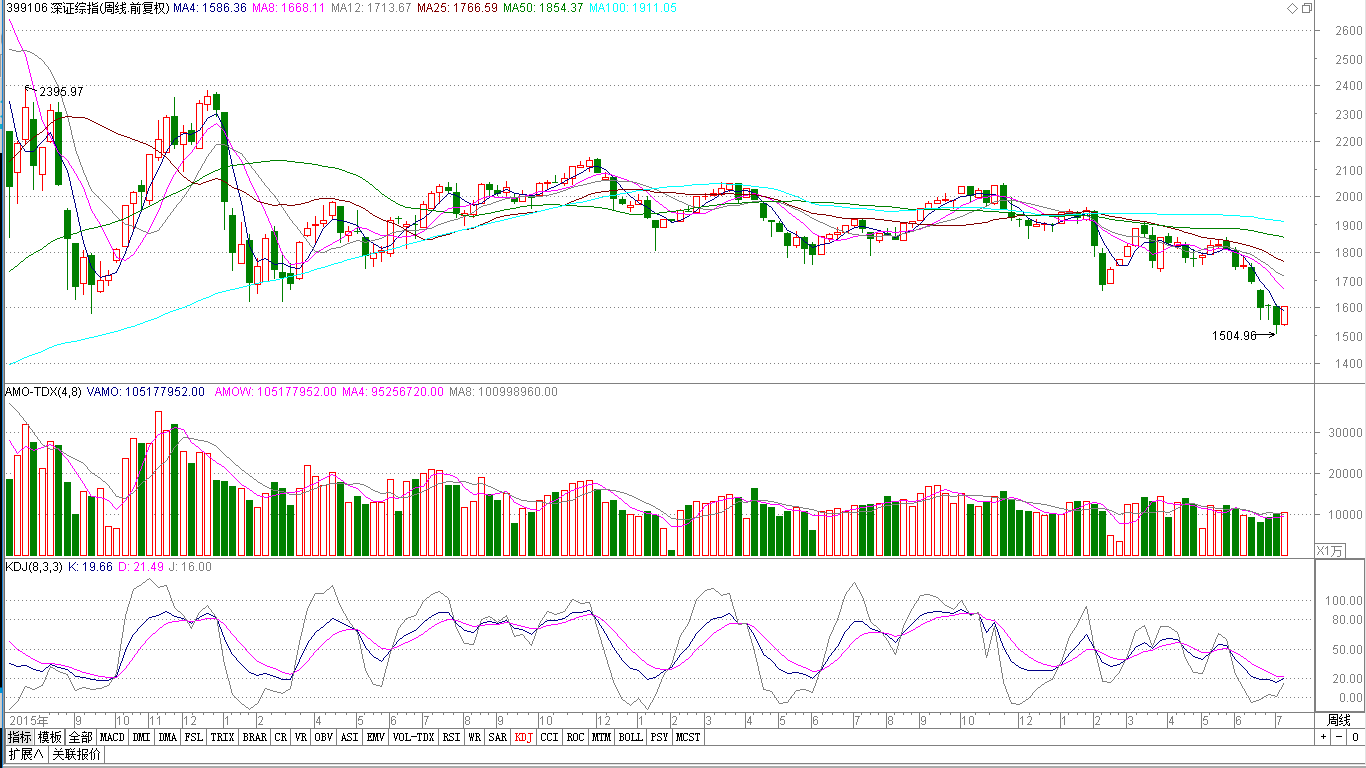Zoom out using the minus button
Image resolution: width=1366 pixels, height=768 pixels.
(1338, 737)
